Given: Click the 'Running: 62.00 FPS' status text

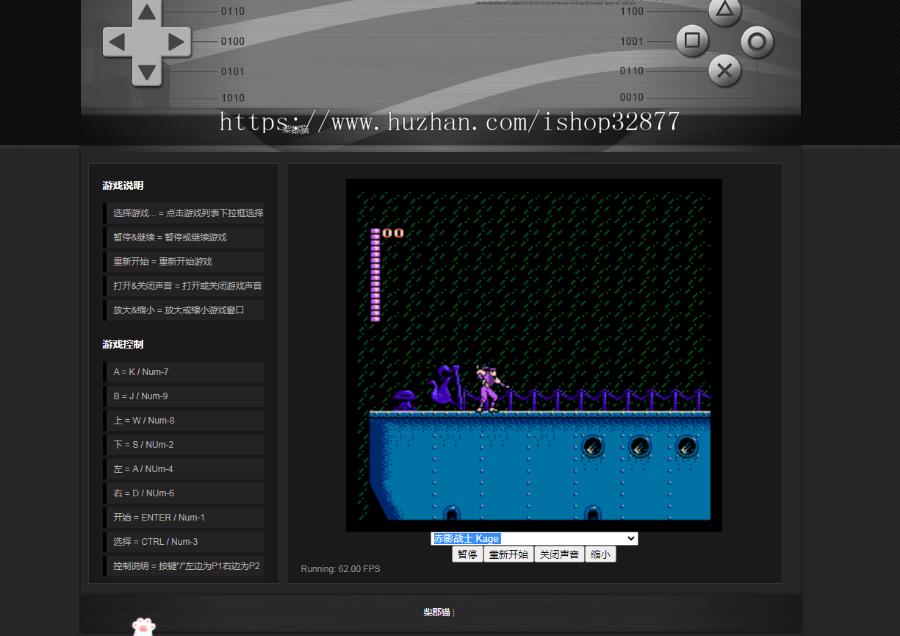Looking at the screenshot, I should click(x=340, y=569).
